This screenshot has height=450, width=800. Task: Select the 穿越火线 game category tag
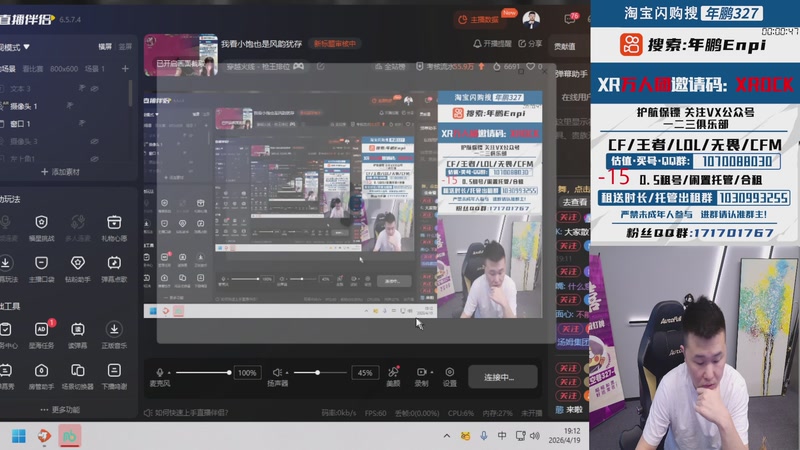tap(265, 66)
